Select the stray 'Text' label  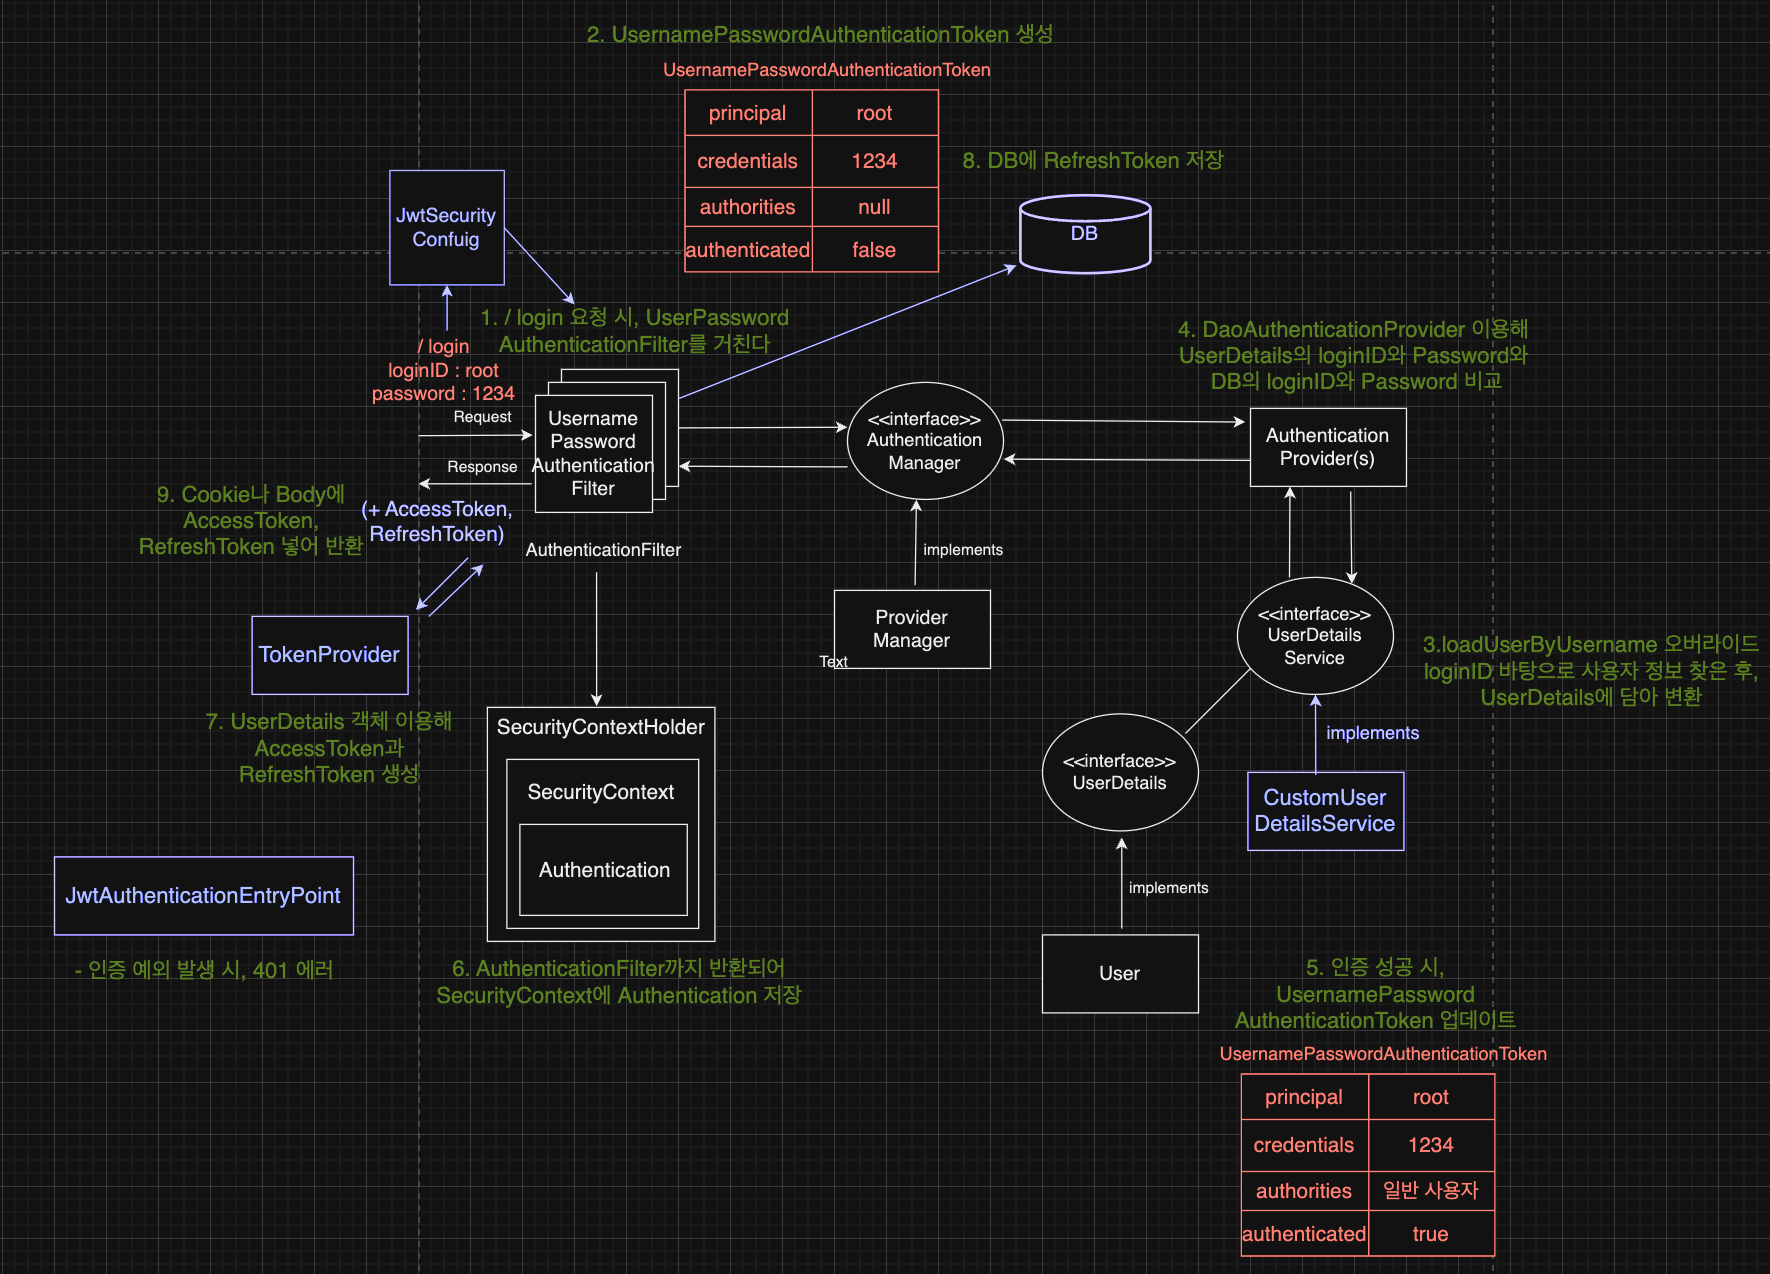tap(833, 662)
